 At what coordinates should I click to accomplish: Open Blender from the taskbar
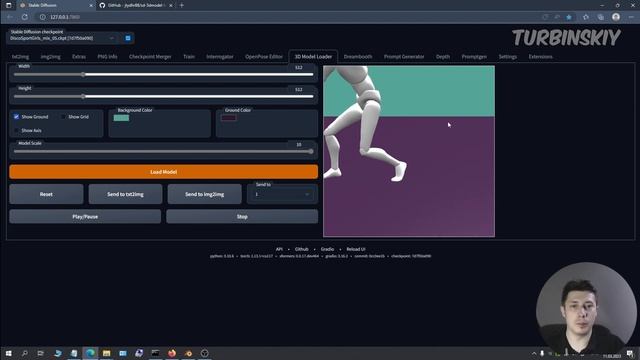188,353
